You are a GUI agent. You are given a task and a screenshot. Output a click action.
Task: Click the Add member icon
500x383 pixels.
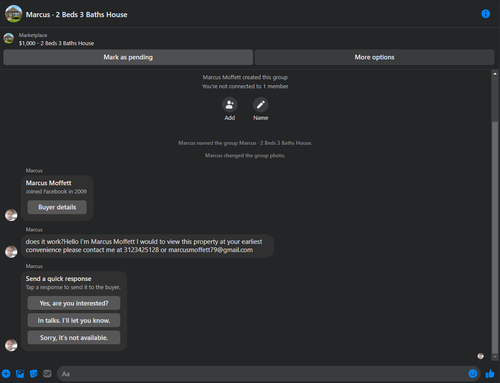click(230, 105)
